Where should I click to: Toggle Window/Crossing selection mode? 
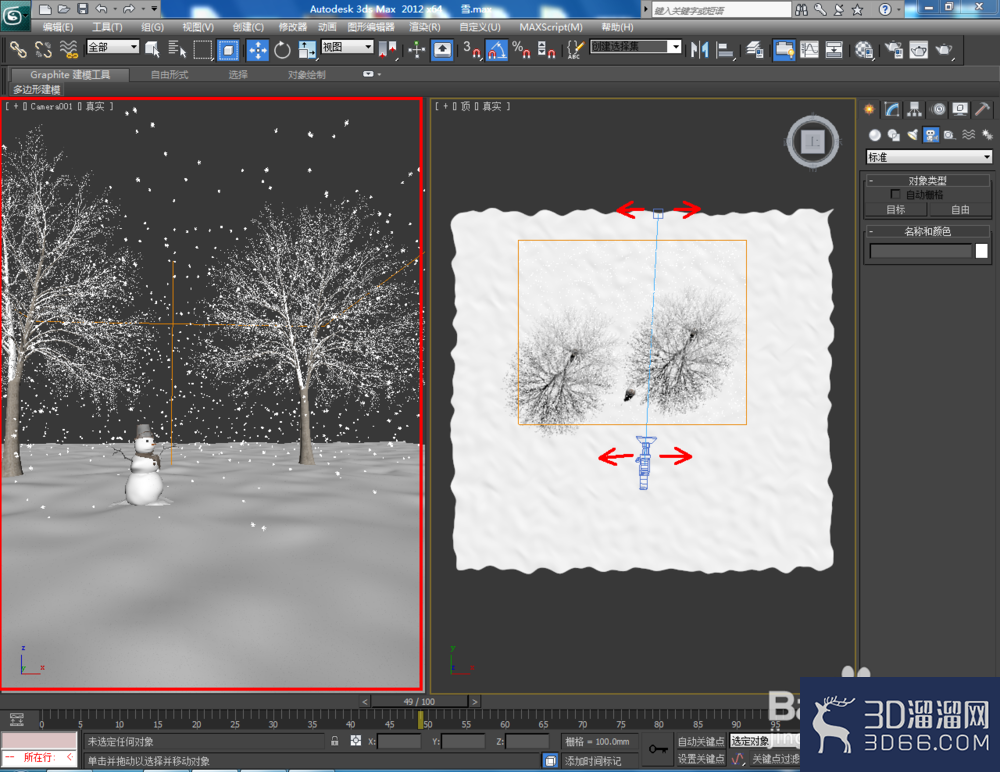[x=228, y=49]
